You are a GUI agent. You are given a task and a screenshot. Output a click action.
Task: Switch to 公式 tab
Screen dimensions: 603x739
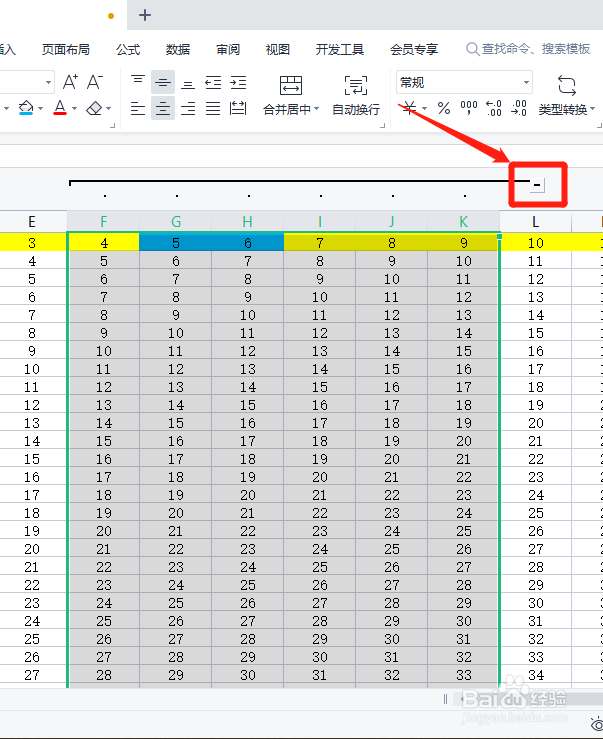(128, 49)
